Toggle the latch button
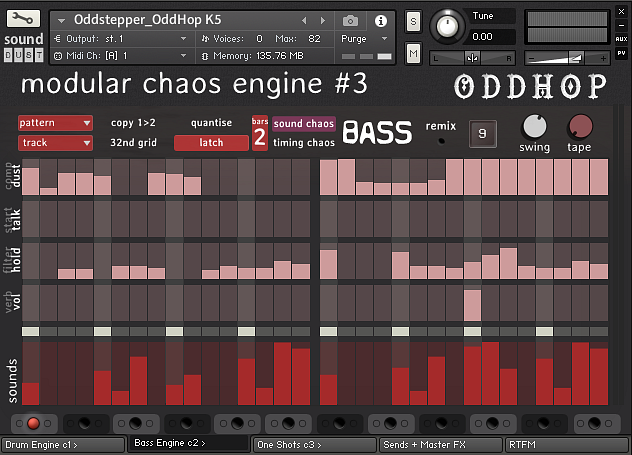 211,143
